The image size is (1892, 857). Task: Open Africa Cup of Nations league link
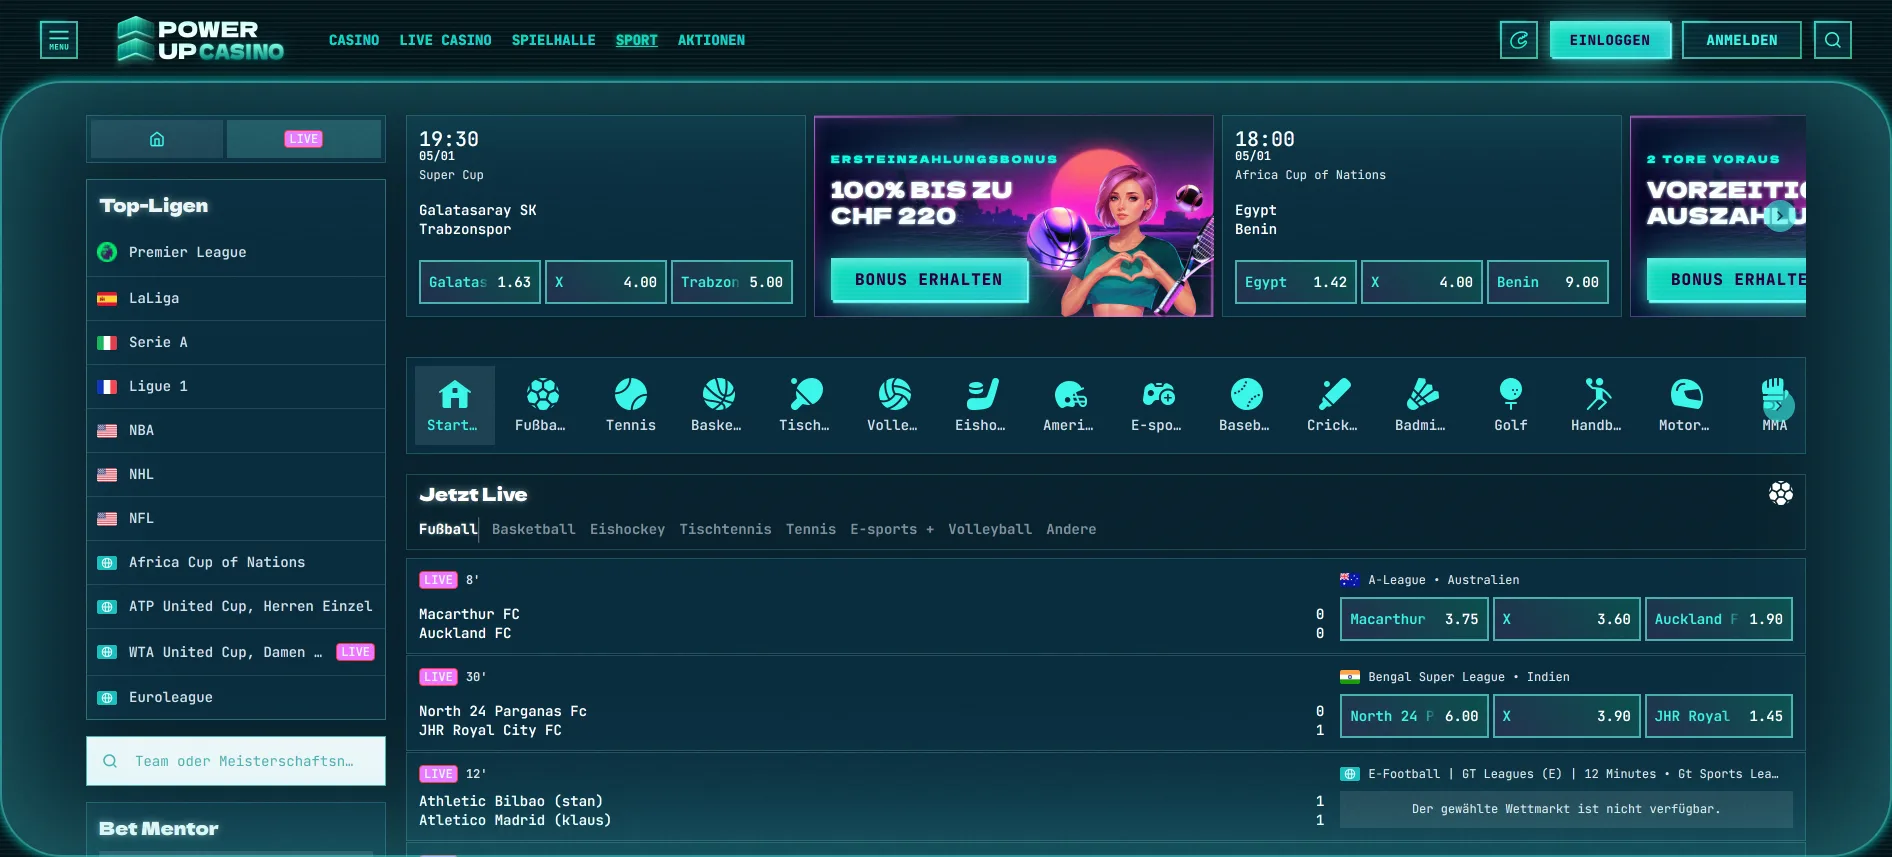point(236,562)
